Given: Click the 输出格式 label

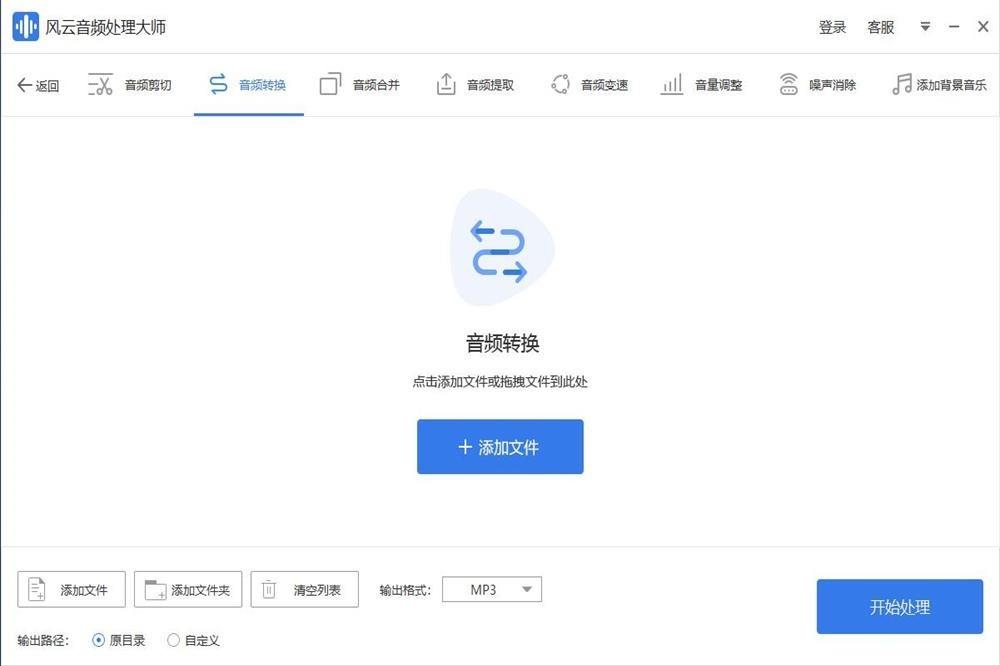Looking at the screenshot, I should pyautogui.click(x=405, y=590).
